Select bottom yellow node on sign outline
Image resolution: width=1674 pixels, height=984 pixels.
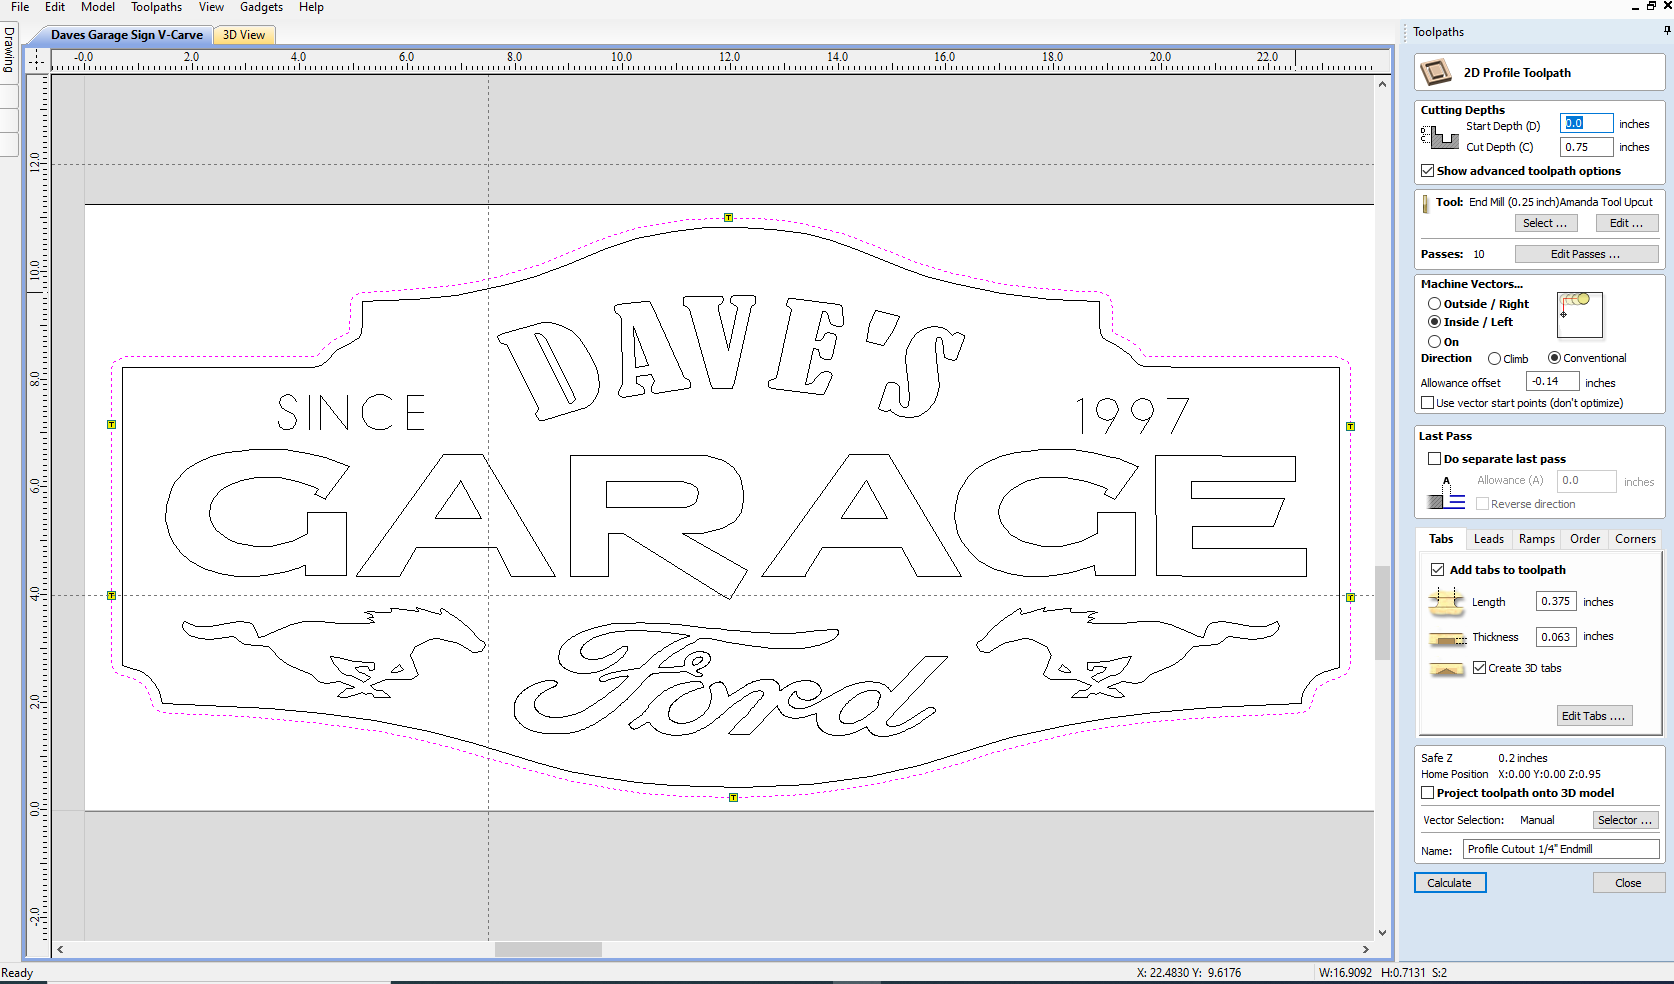733,797
